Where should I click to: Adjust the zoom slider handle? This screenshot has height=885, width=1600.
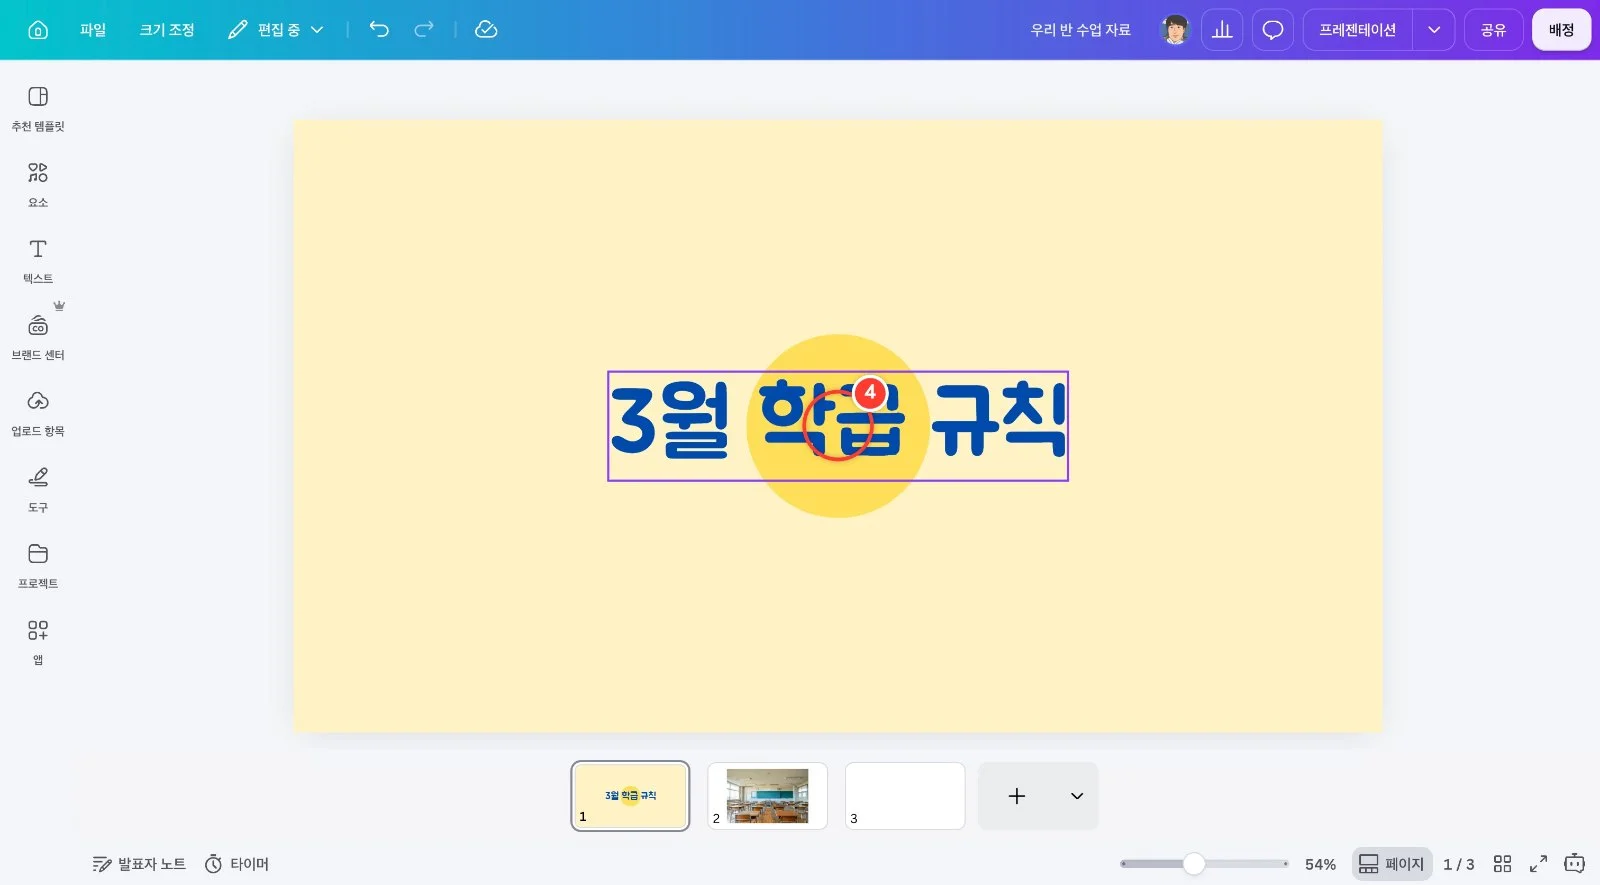pyautogui.click(x=1194, y=864)
